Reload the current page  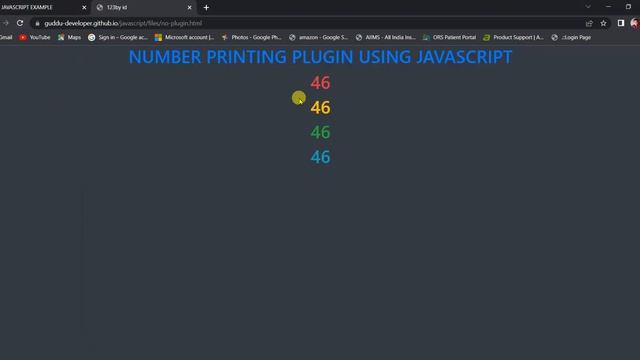[20, 23]
